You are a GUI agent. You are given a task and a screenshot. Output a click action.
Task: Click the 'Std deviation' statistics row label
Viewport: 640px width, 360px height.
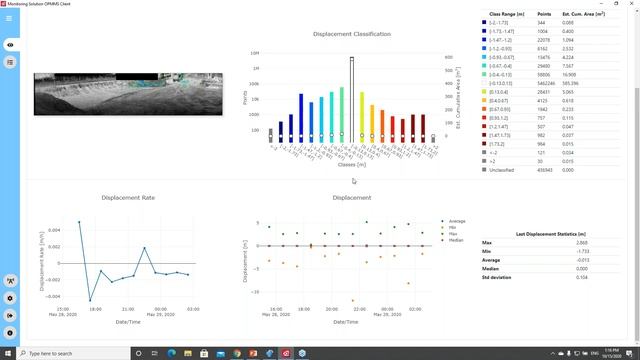[x=496, y=278]
